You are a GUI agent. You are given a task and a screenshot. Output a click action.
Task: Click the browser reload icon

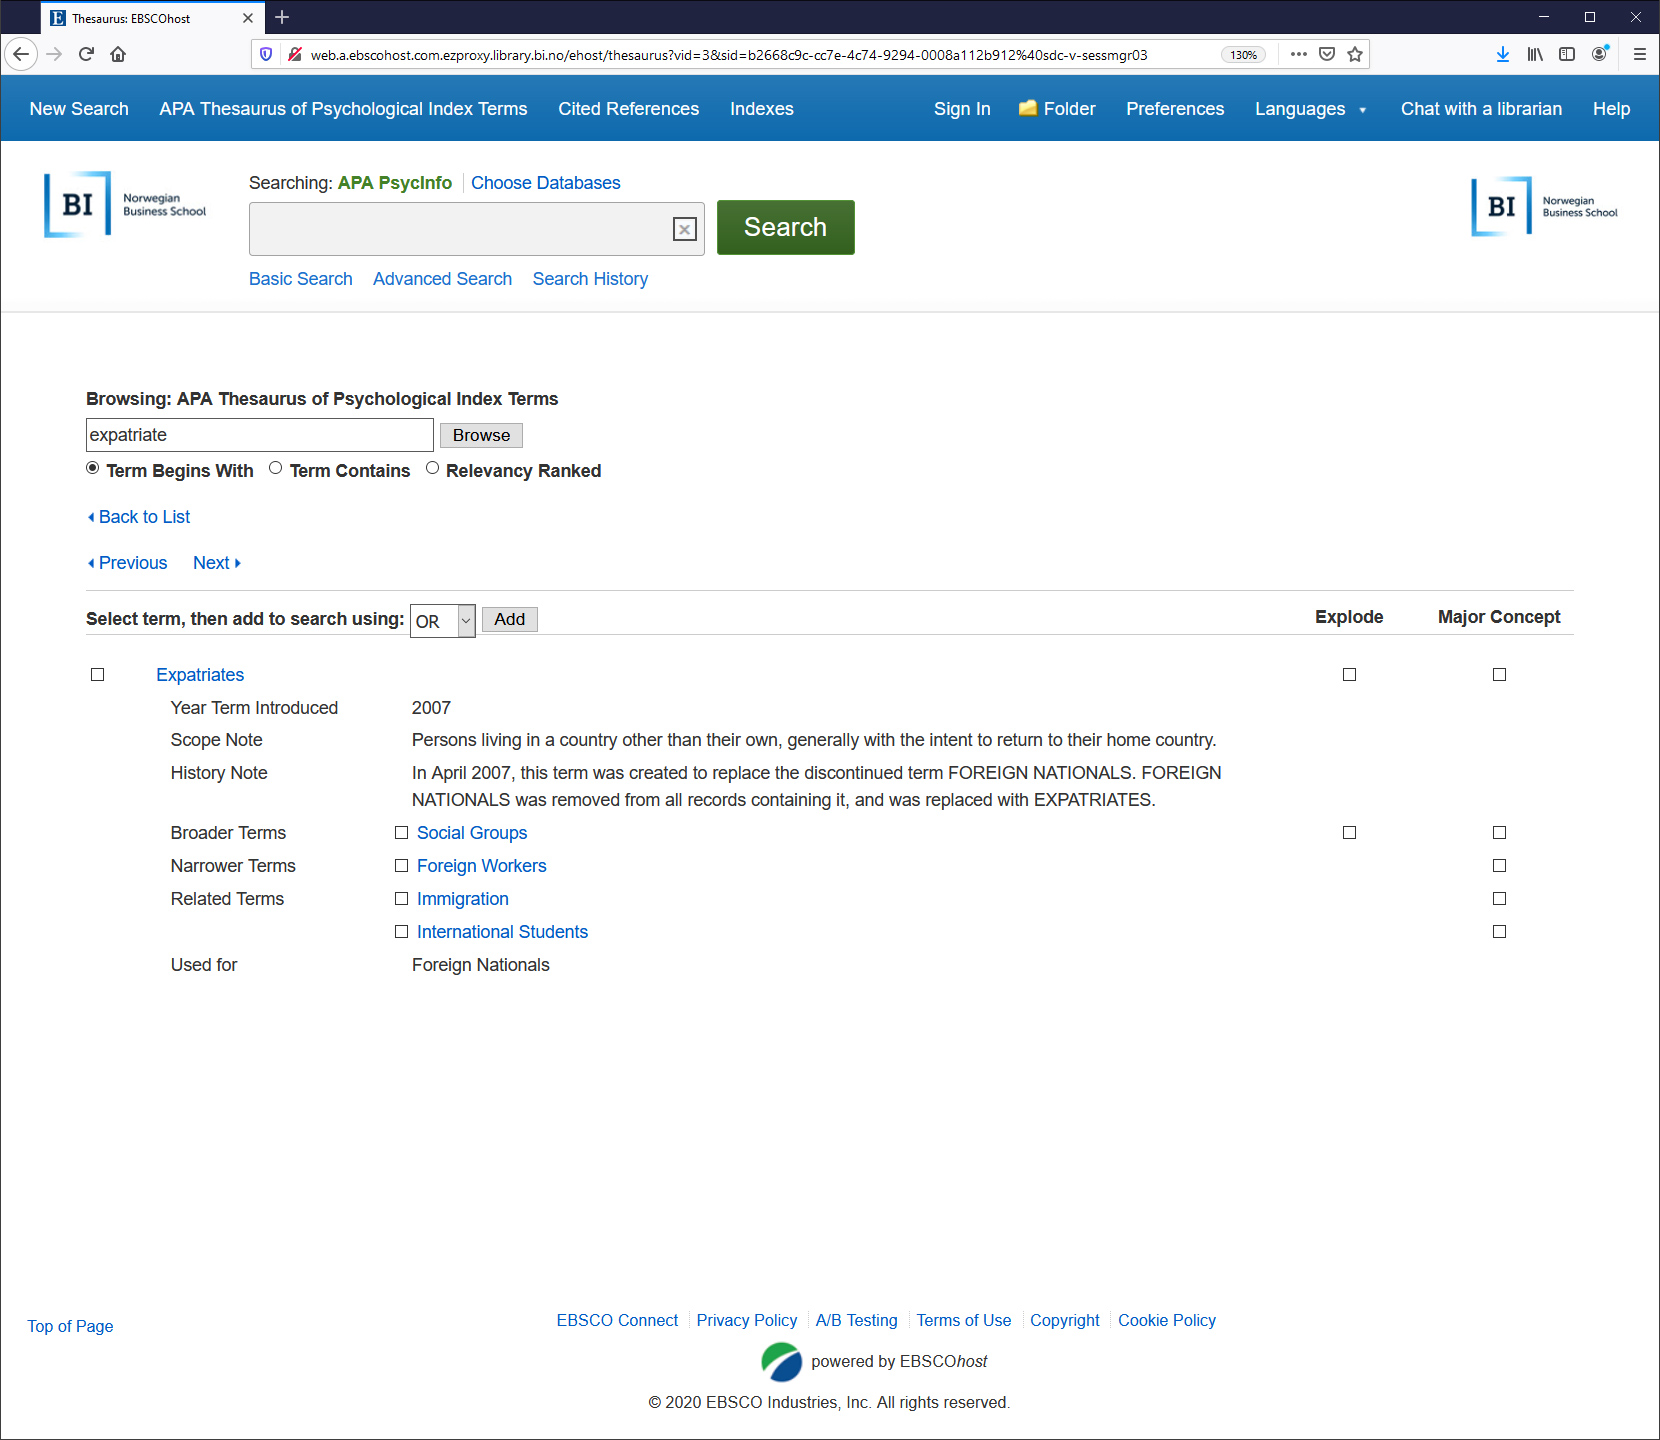87,54
